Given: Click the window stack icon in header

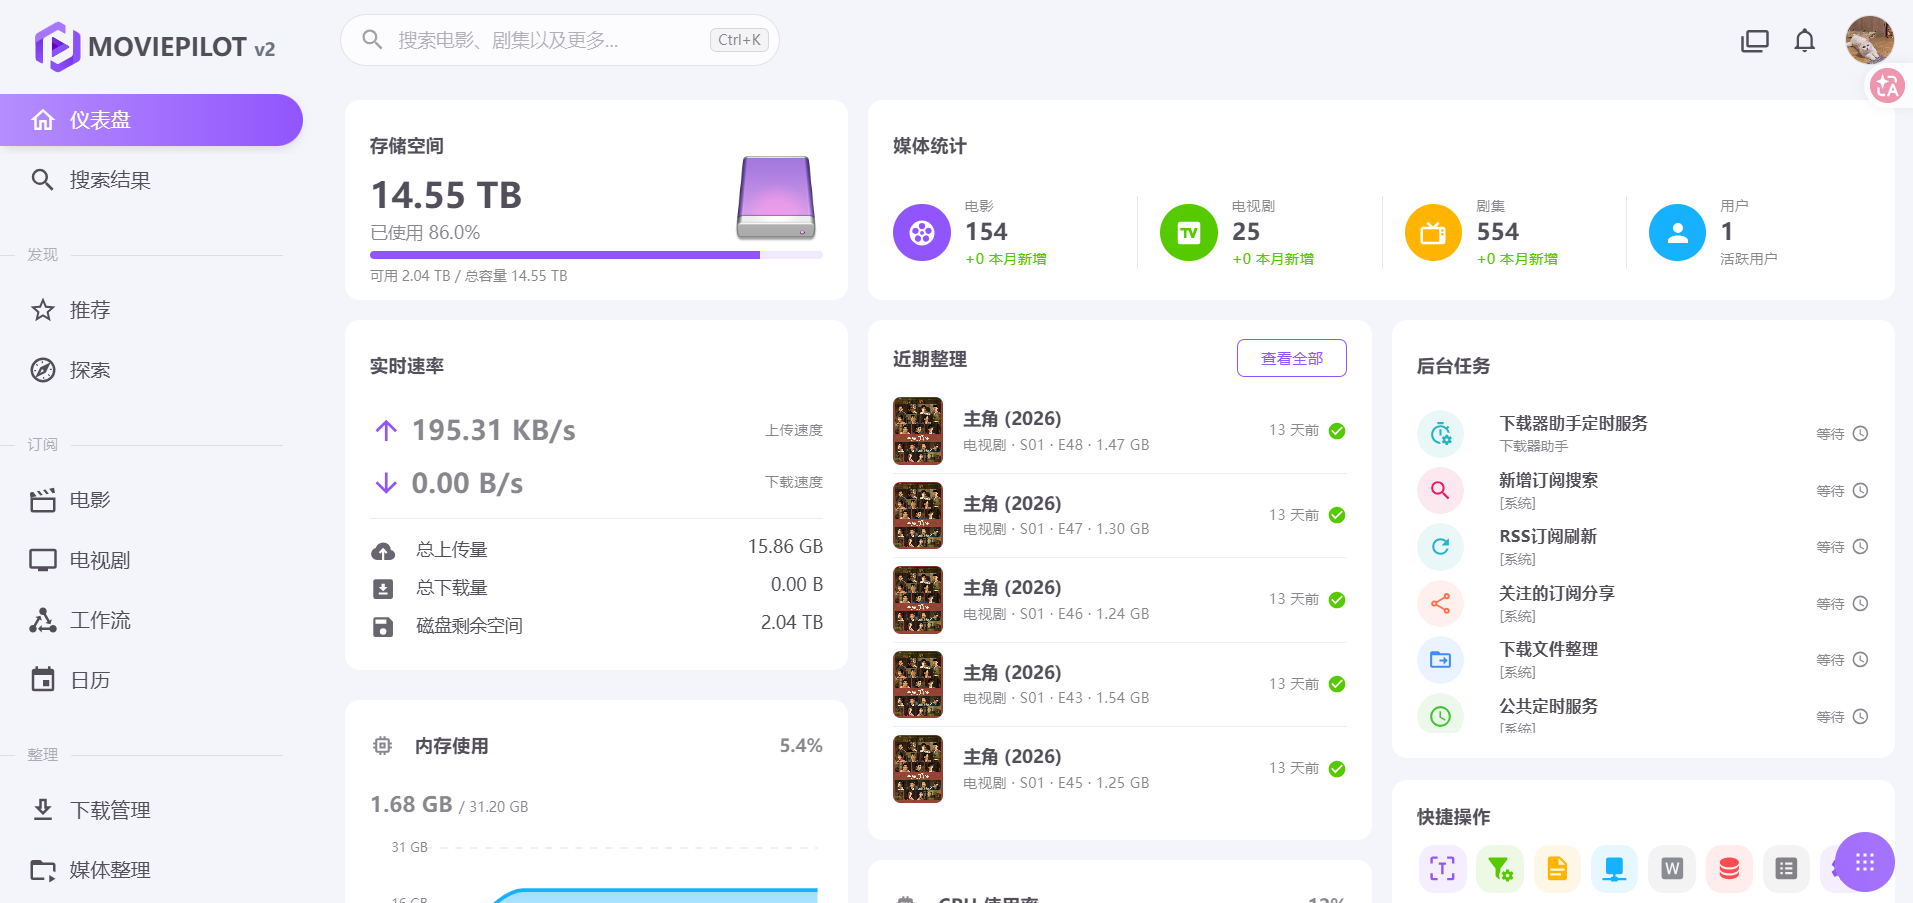Looking at the screenshot, I should (1755, 41).
